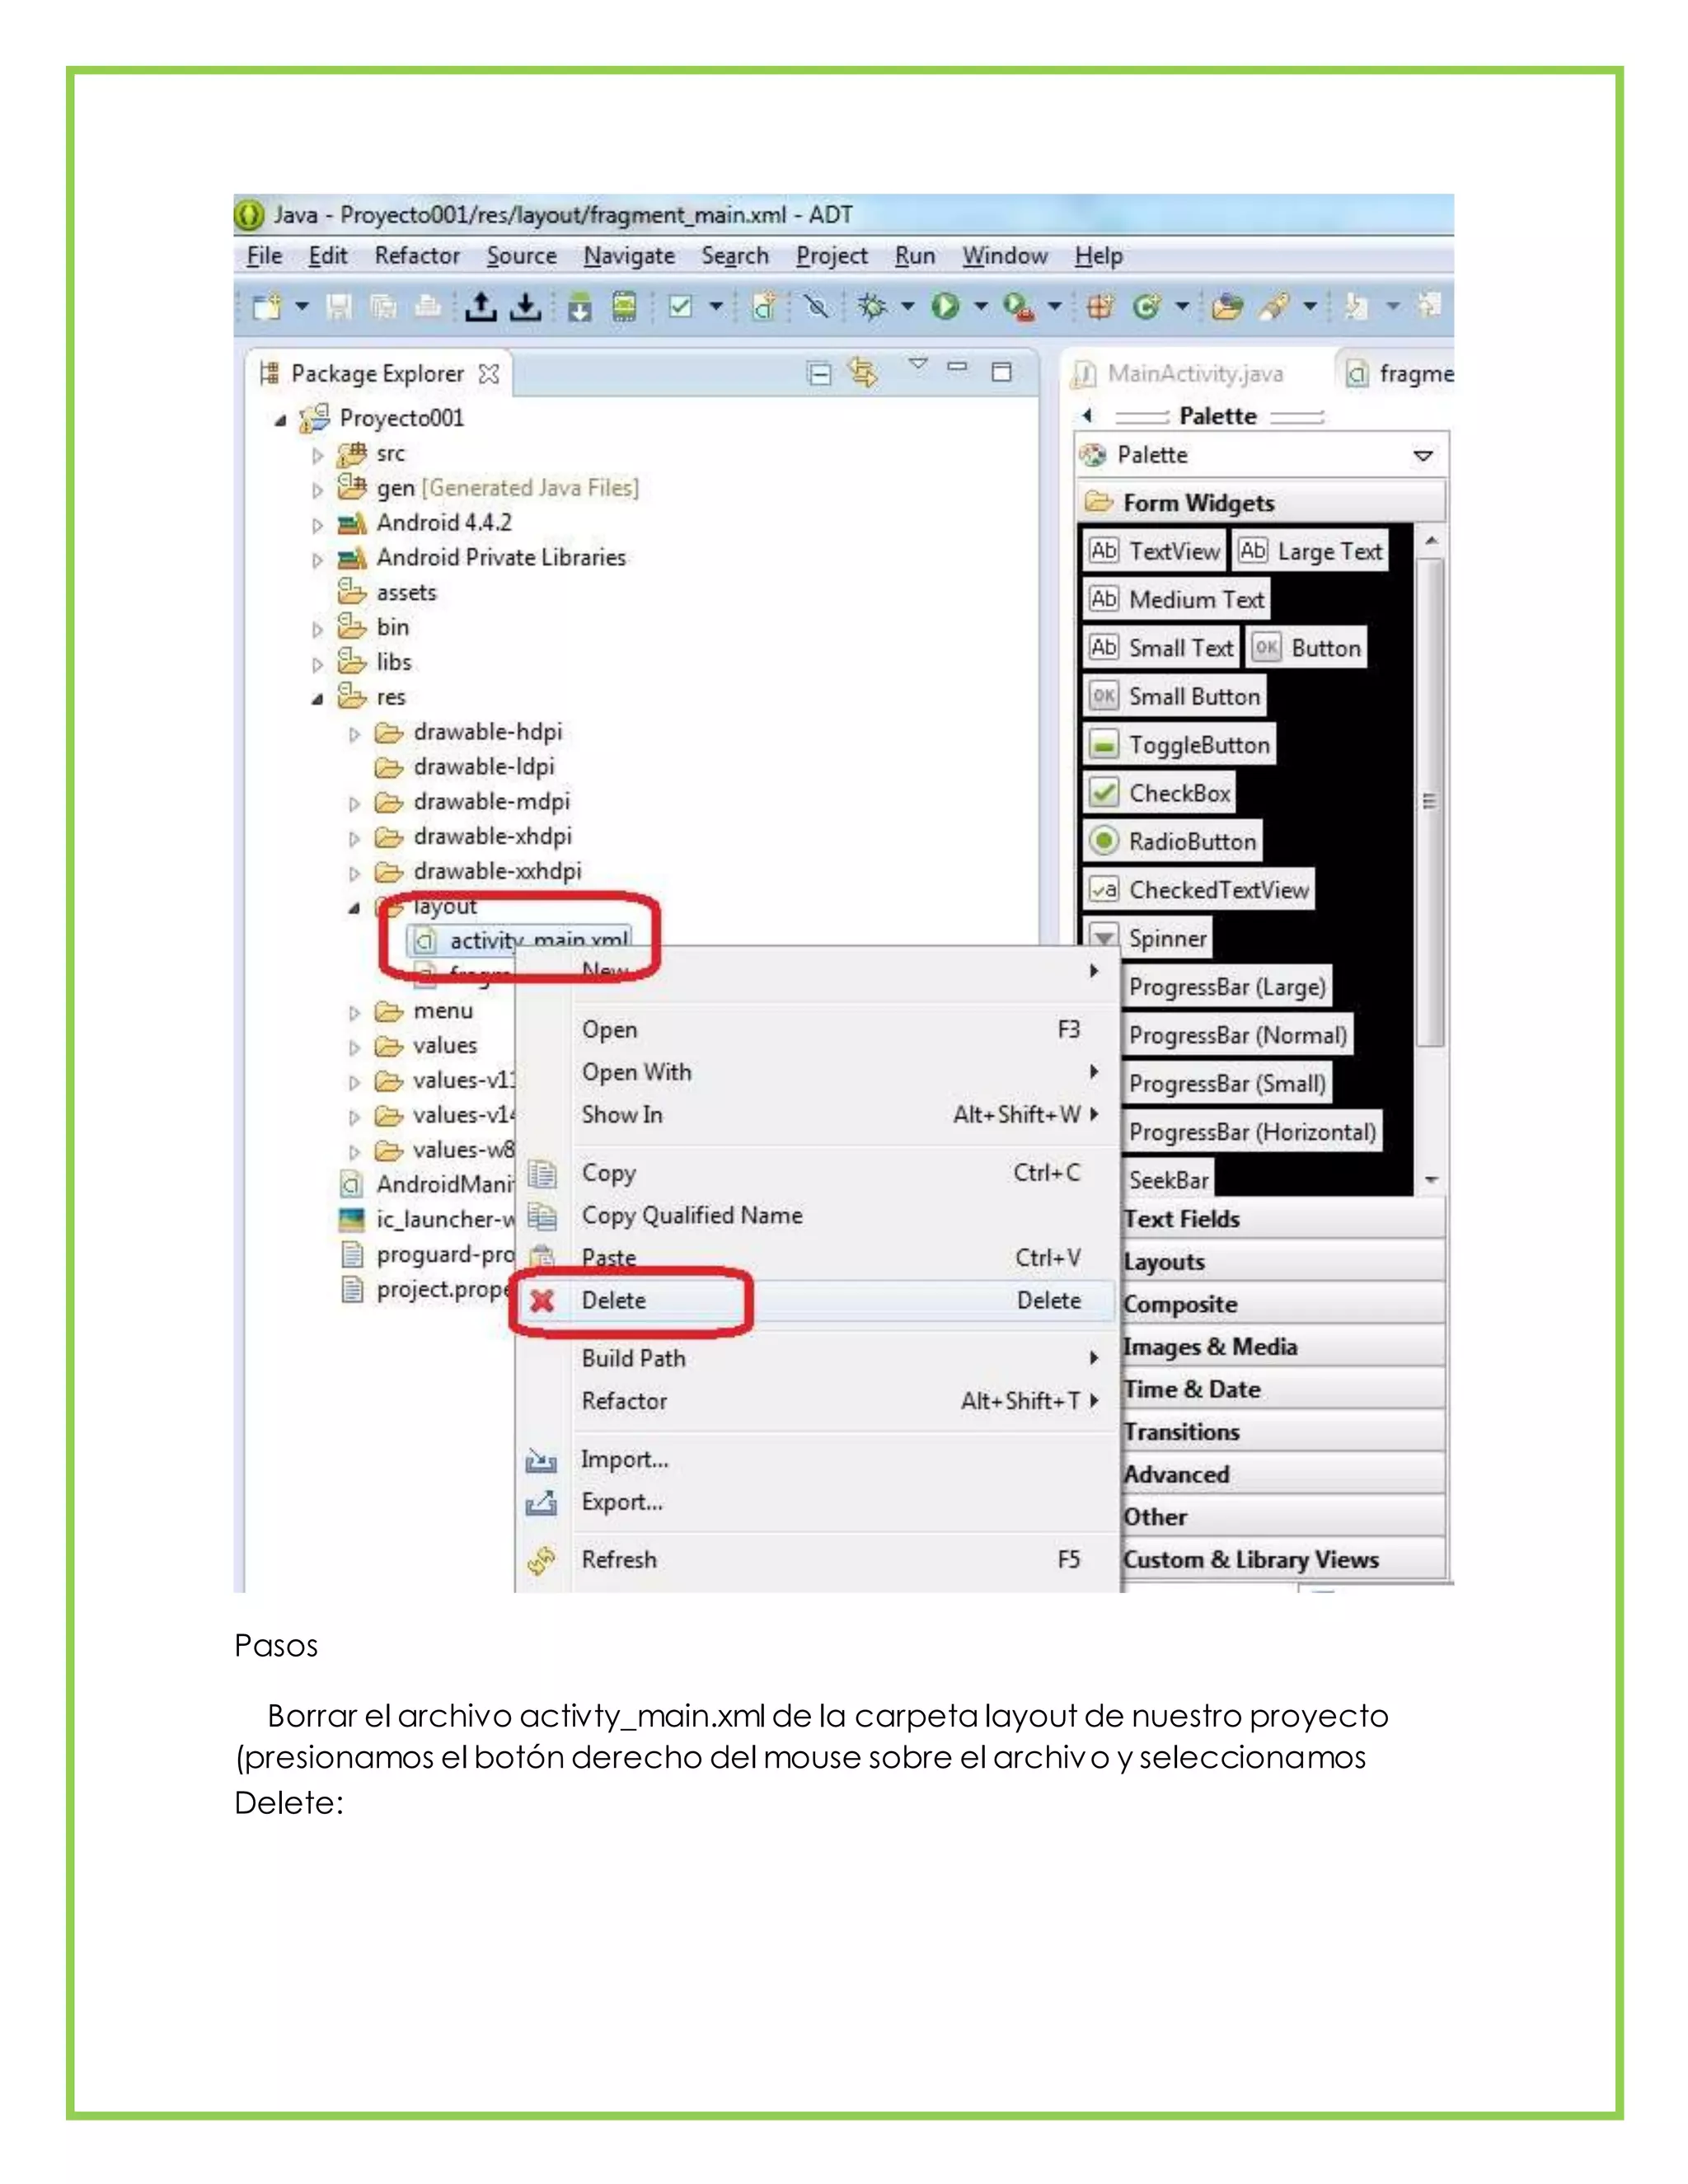The height and width of the screenshot is (2184, 1688).
Task: Click the Export icon in context menu
Action: pos(541,1502)
